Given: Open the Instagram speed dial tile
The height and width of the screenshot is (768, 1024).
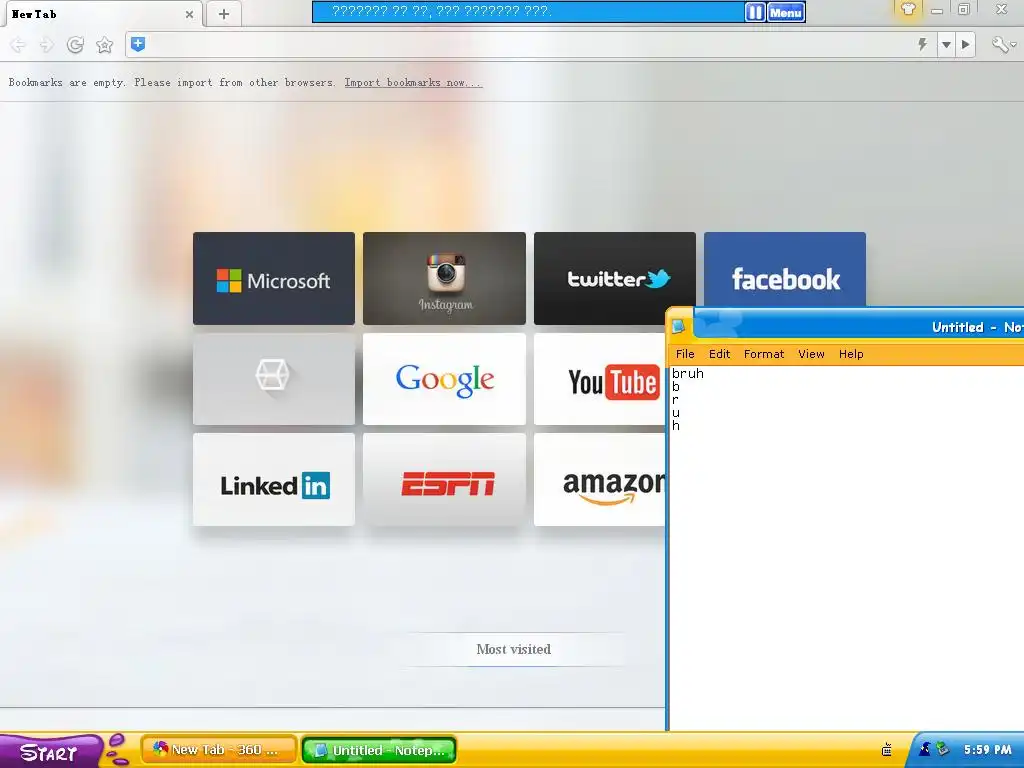Looking at the screenshot, I should click(444, 278).
